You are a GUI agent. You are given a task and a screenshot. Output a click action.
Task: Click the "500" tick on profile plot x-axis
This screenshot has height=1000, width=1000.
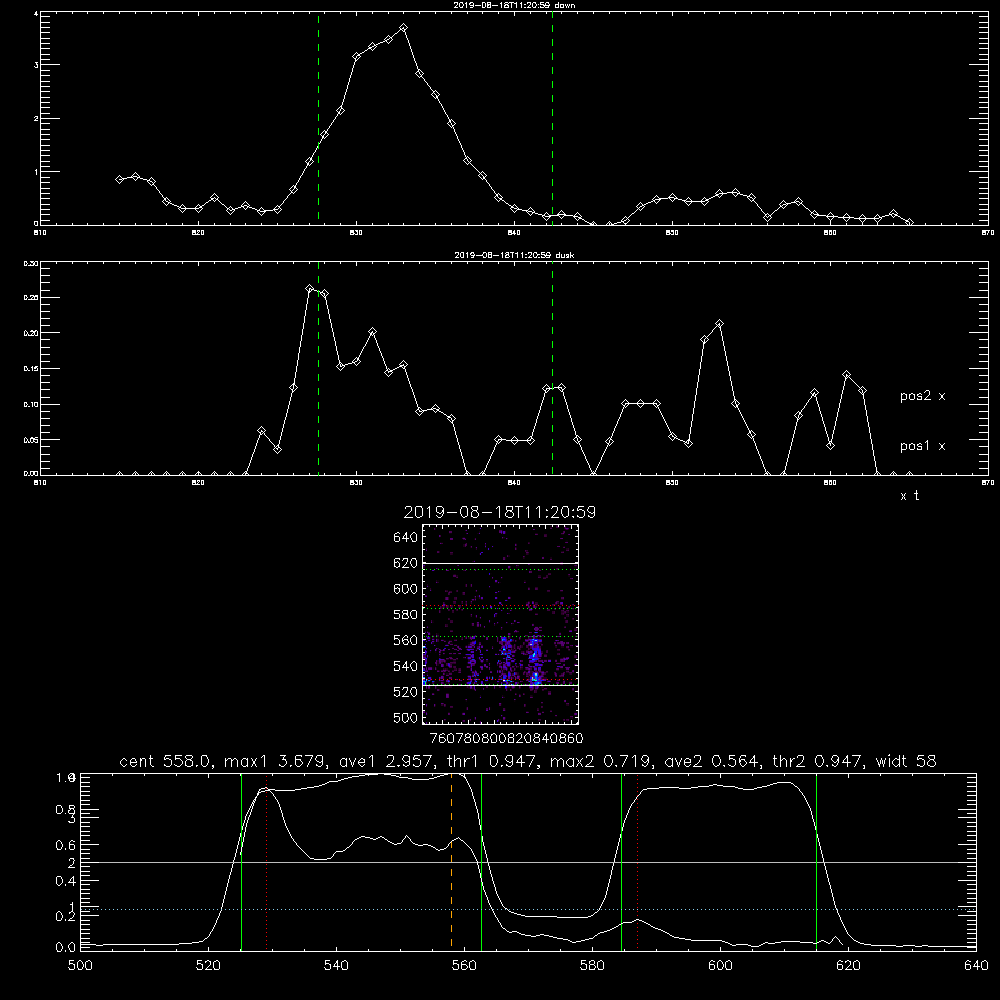click(80, 966)
